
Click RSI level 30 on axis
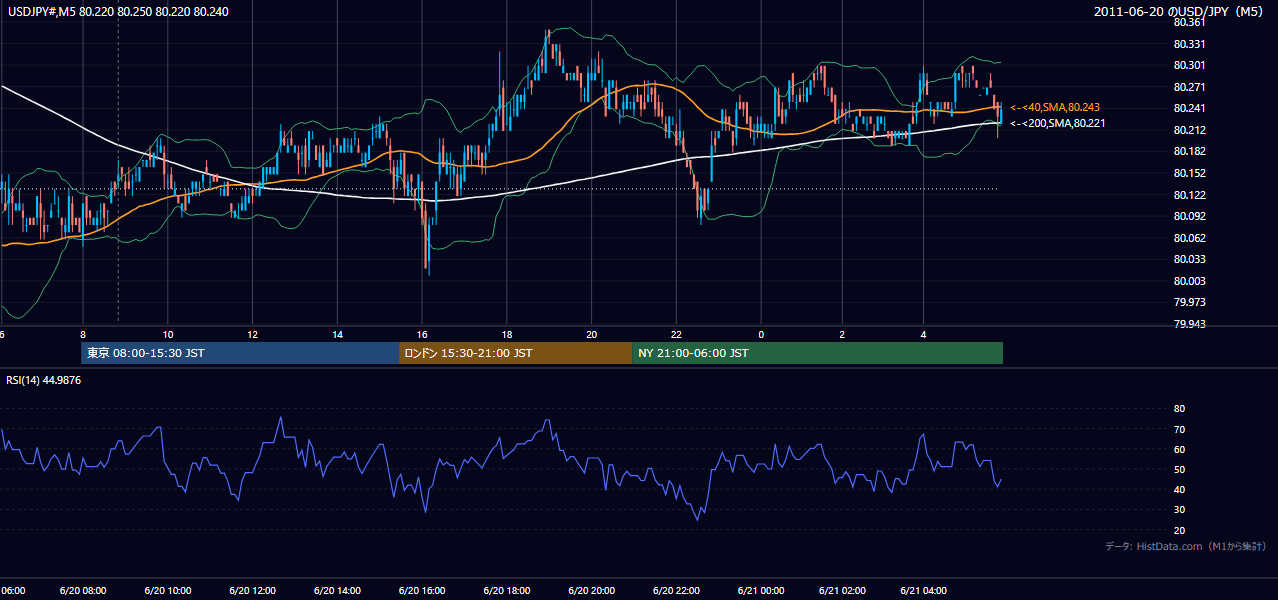tap(1180, 510)
